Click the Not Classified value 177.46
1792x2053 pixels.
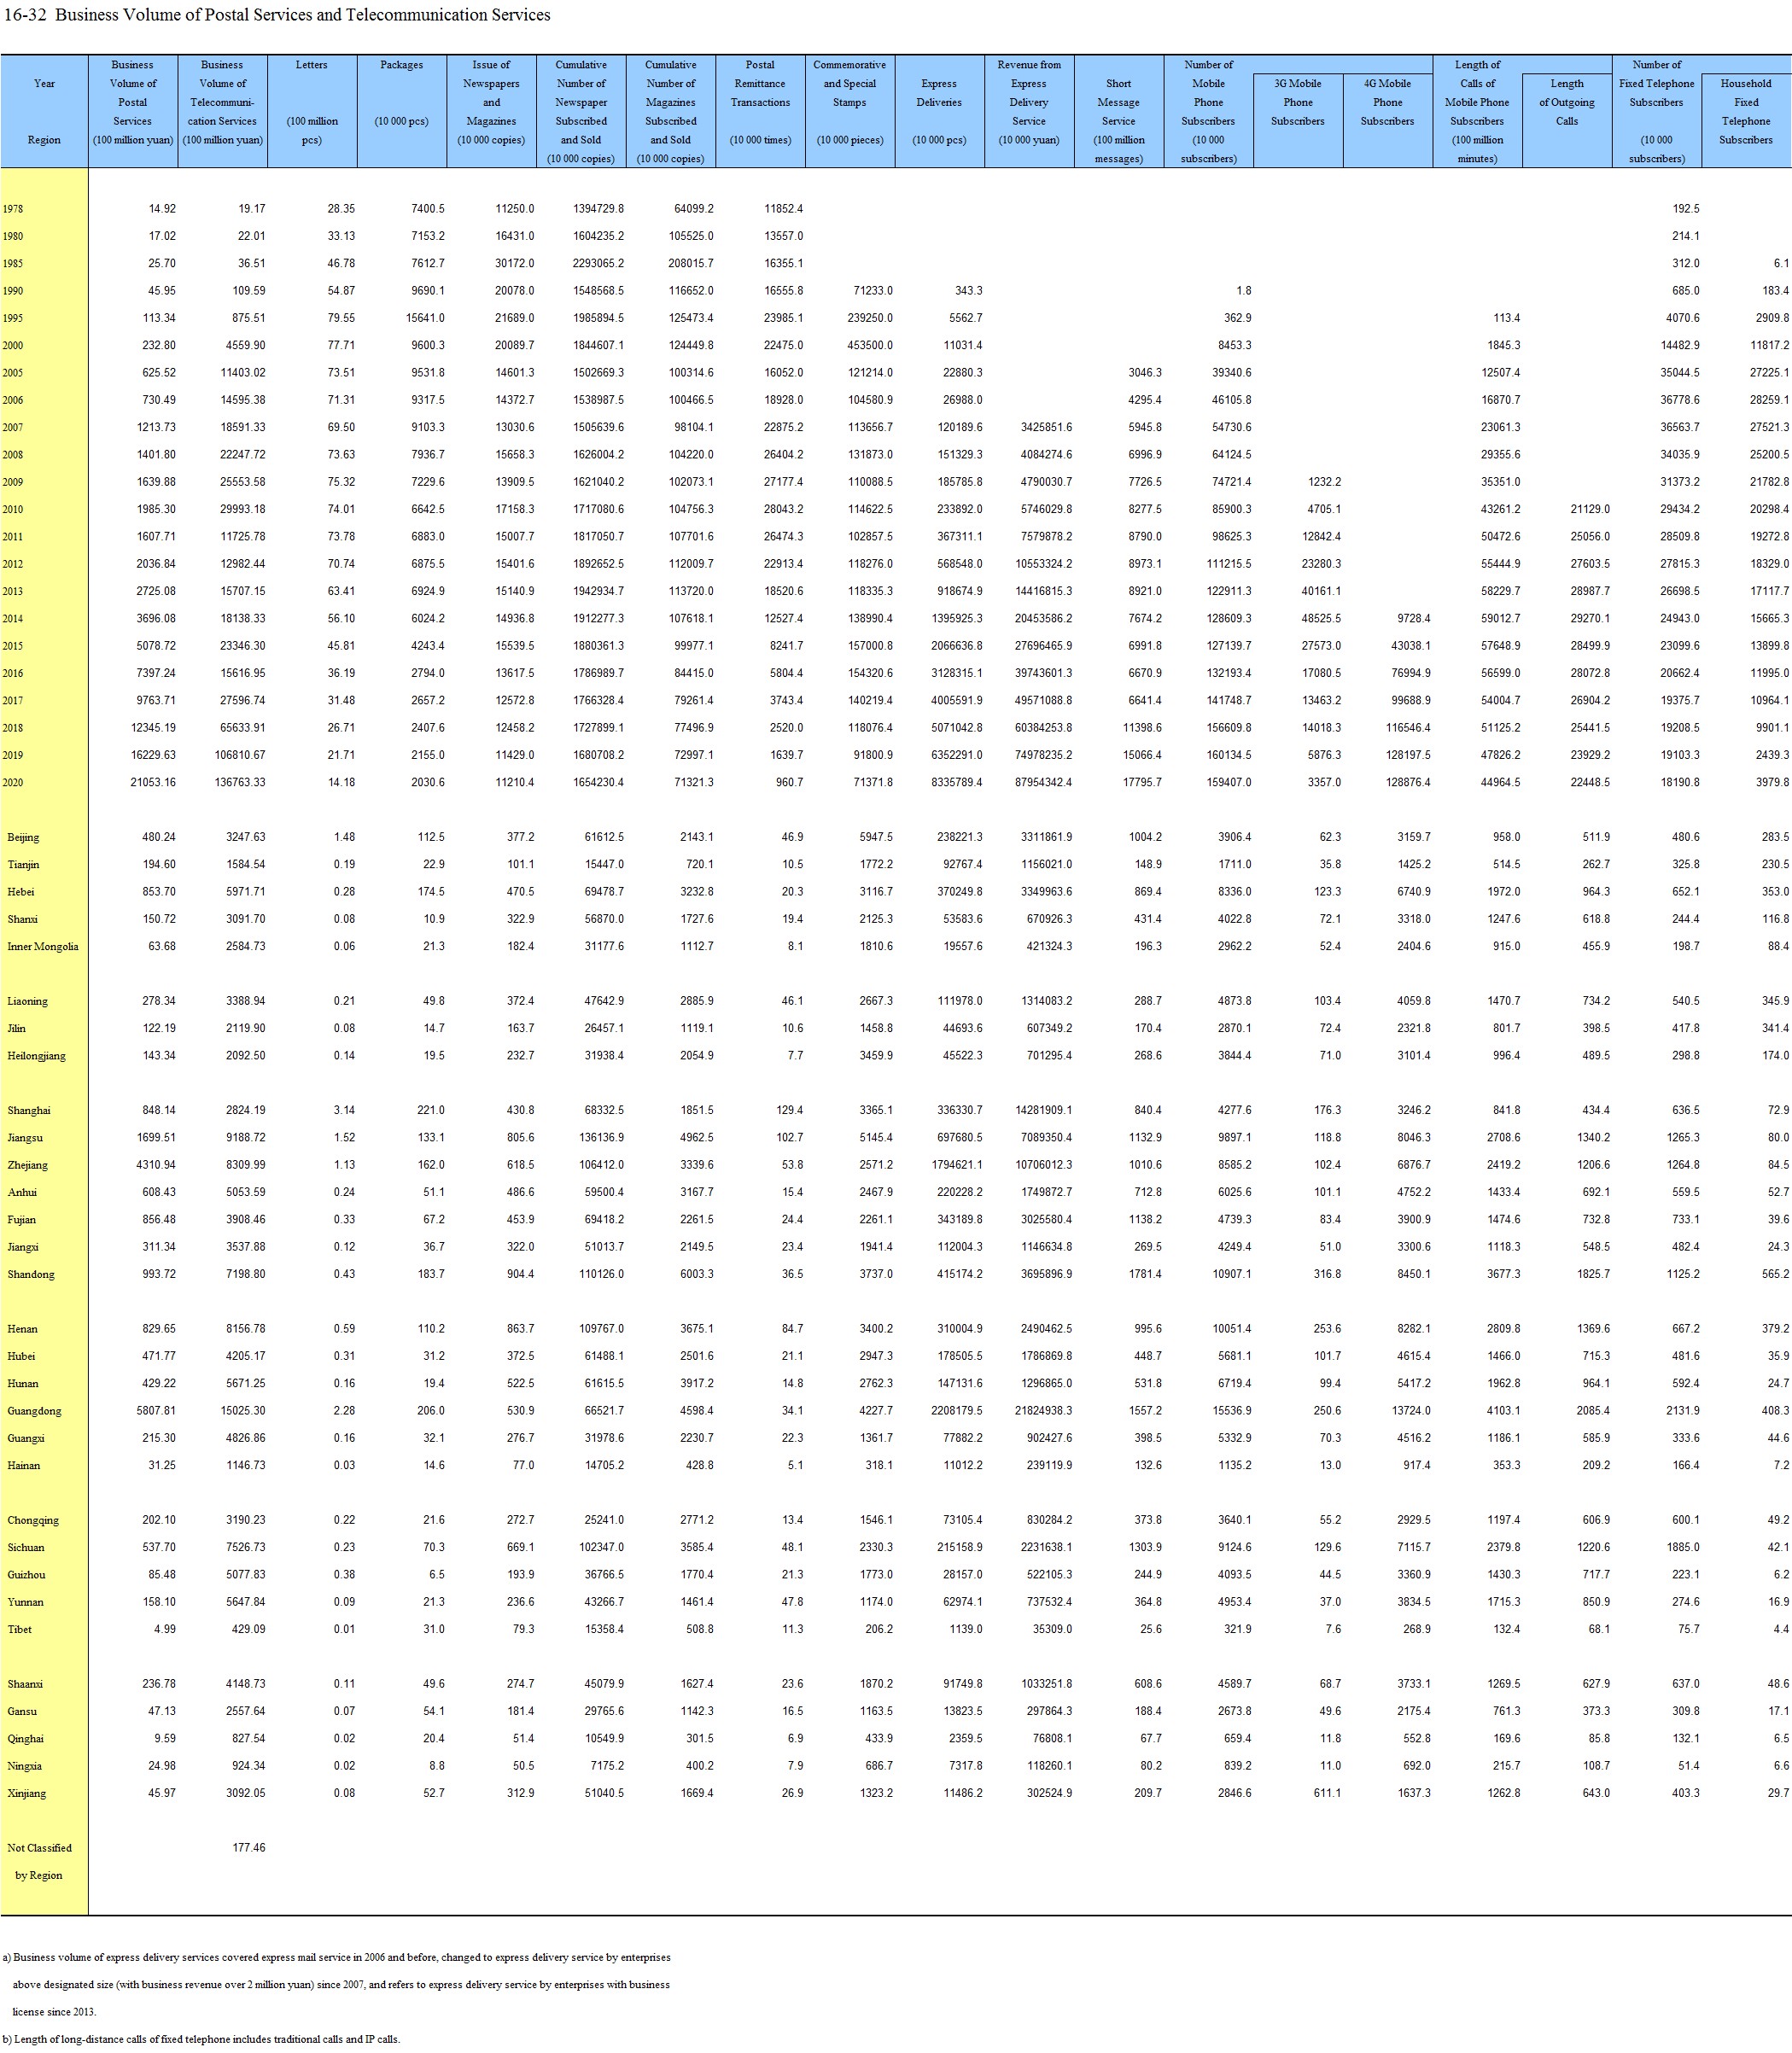click(x=248, y=1847)
